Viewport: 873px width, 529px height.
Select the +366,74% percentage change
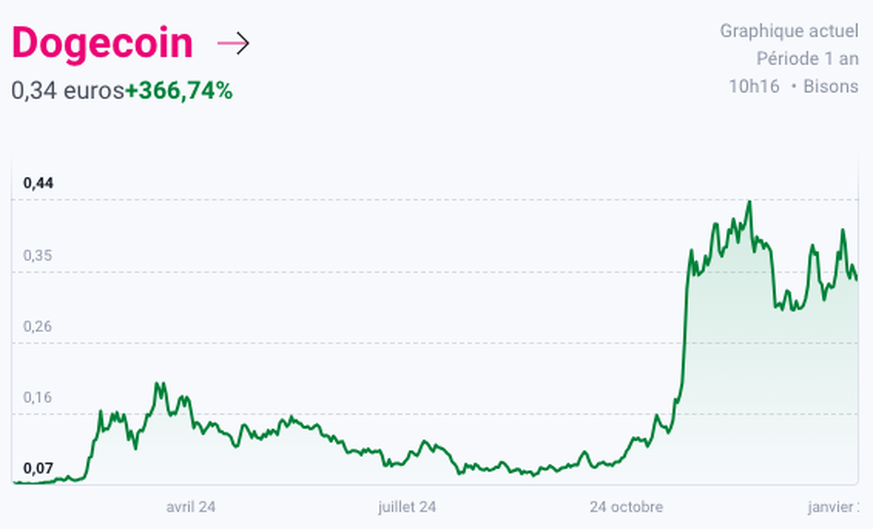pyautogui.click(x=179, y=91)
